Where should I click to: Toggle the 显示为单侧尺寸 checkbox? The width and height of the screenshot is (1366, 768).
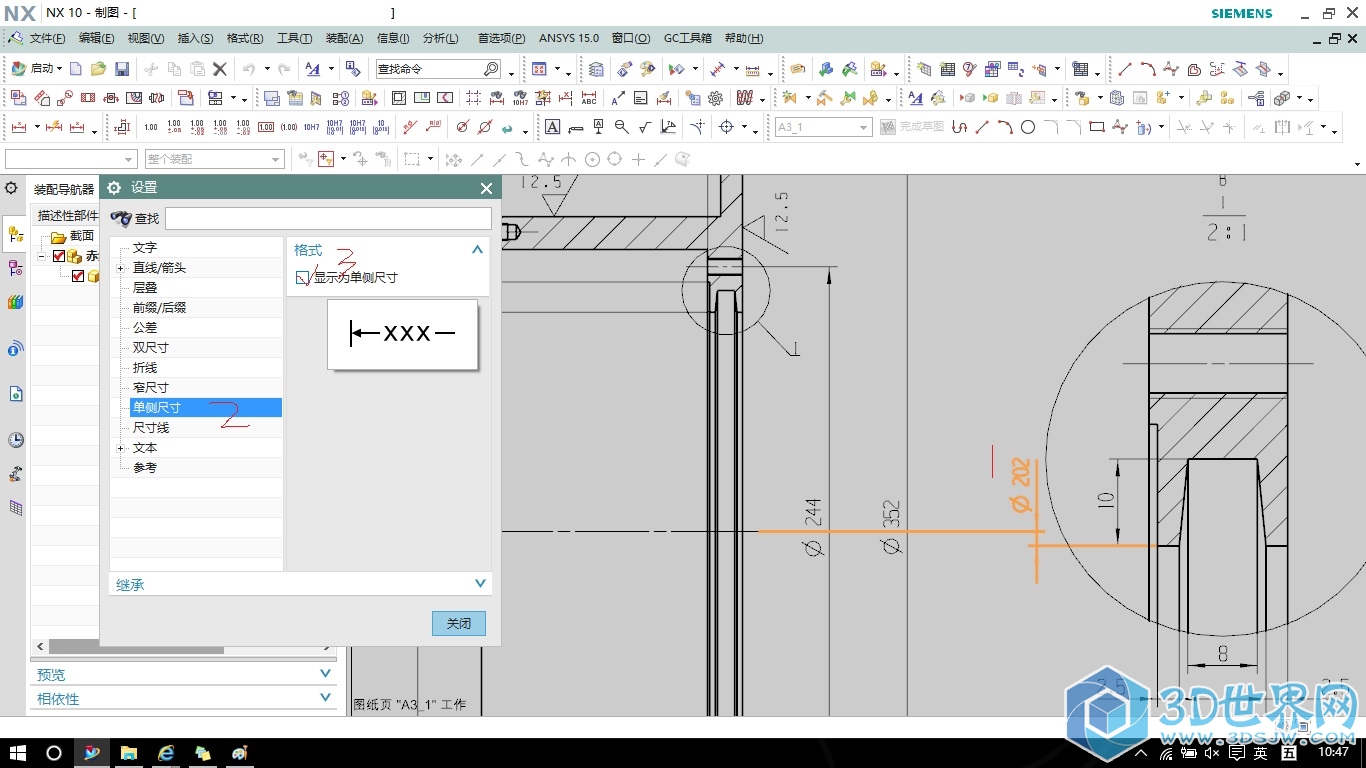(x=303, y=278)
